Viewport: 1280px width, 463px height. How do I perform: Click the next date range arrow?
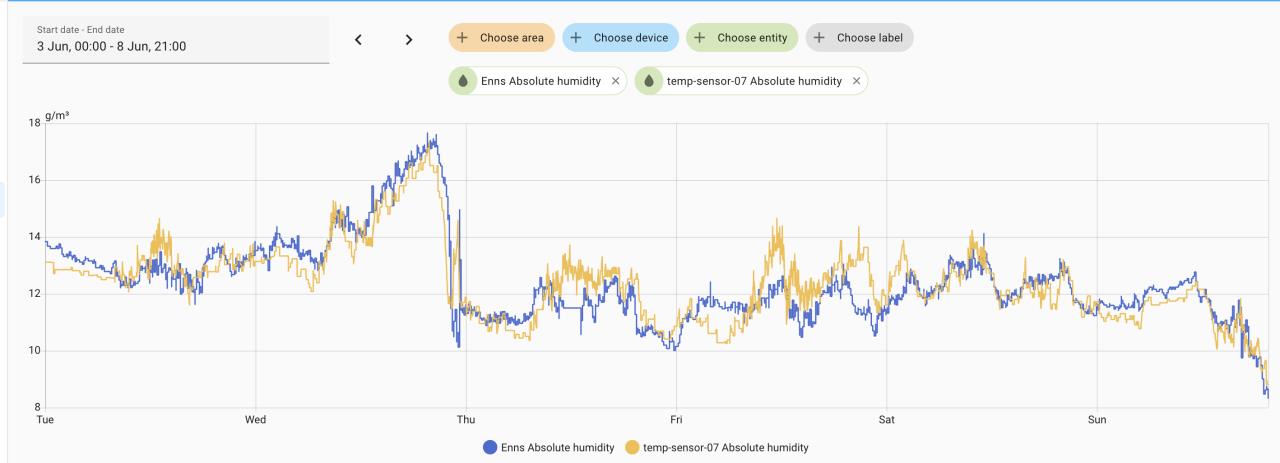[x=408, y=39]
